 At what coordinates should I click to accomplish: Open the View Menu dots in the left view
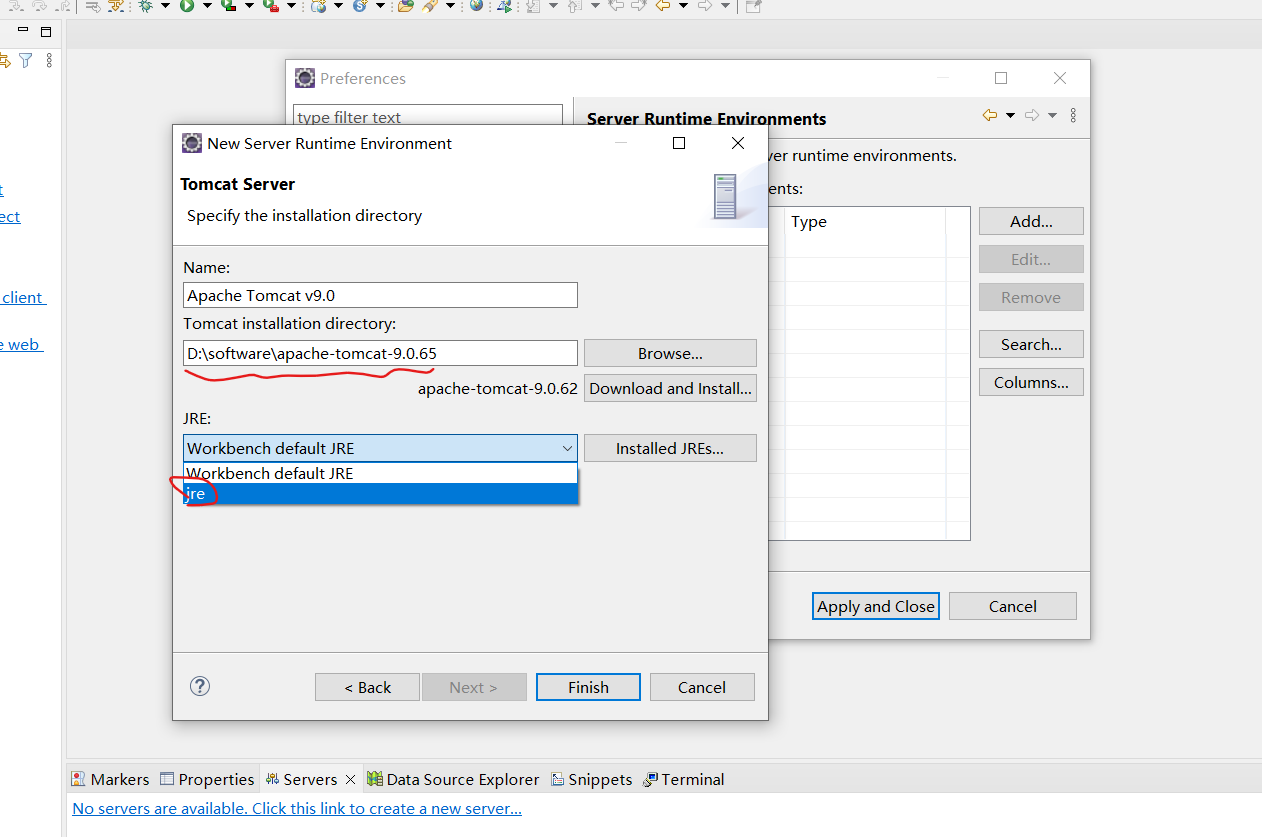(x=49, y=61)
